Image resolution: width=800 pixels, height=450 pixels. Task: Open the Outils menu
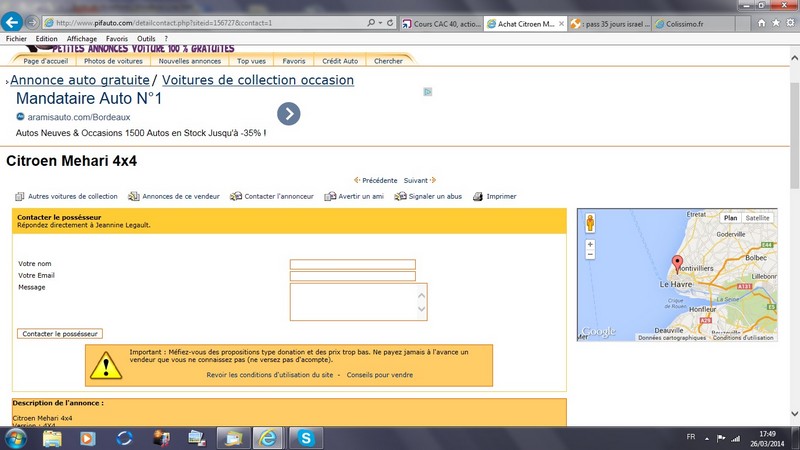pos(146,39)
